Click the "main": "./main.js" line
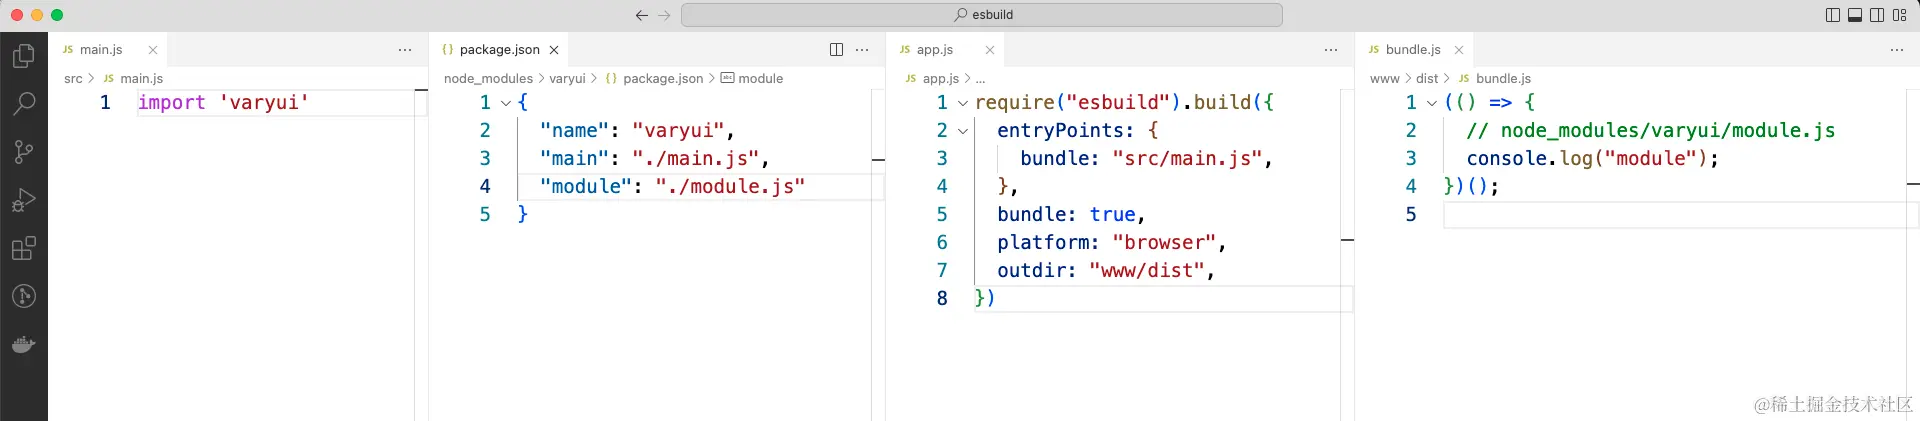 coord(654,158)
